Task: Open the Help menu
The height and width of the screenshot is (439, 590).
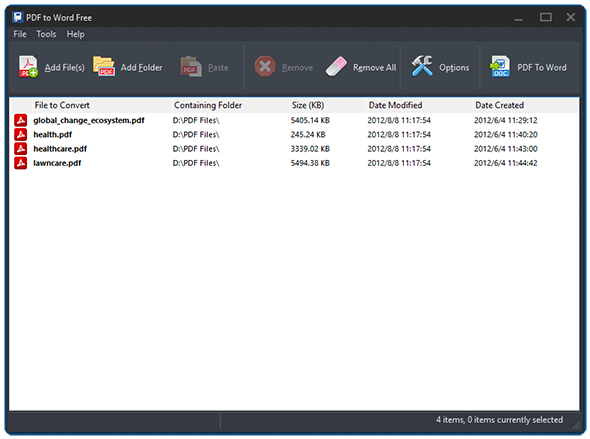Action: click(75, 34)
